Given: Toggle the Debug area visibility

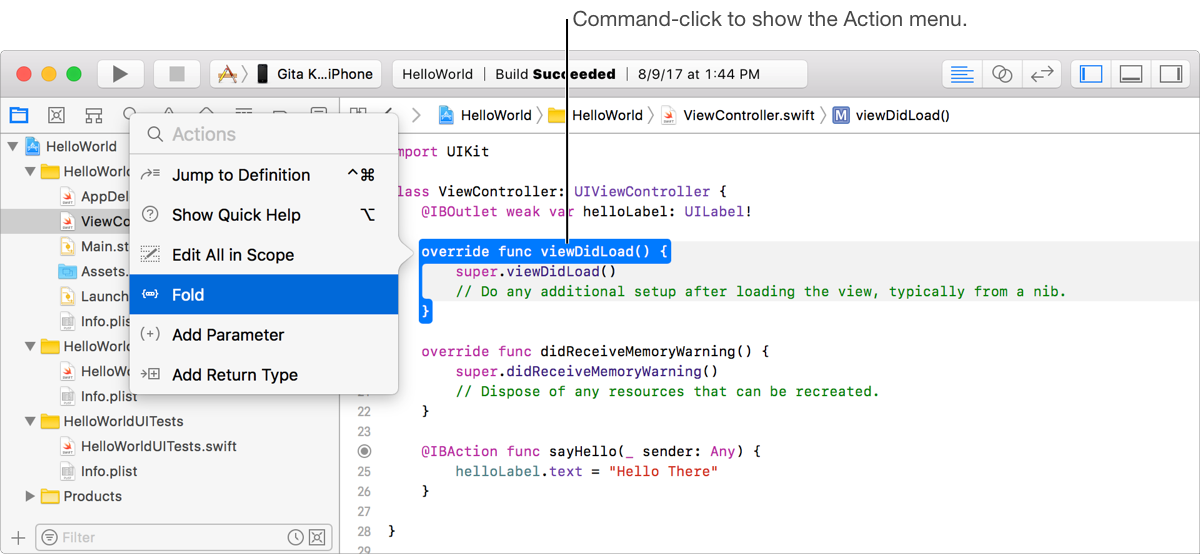Looking at the screenshot, I should [1130, 74].
